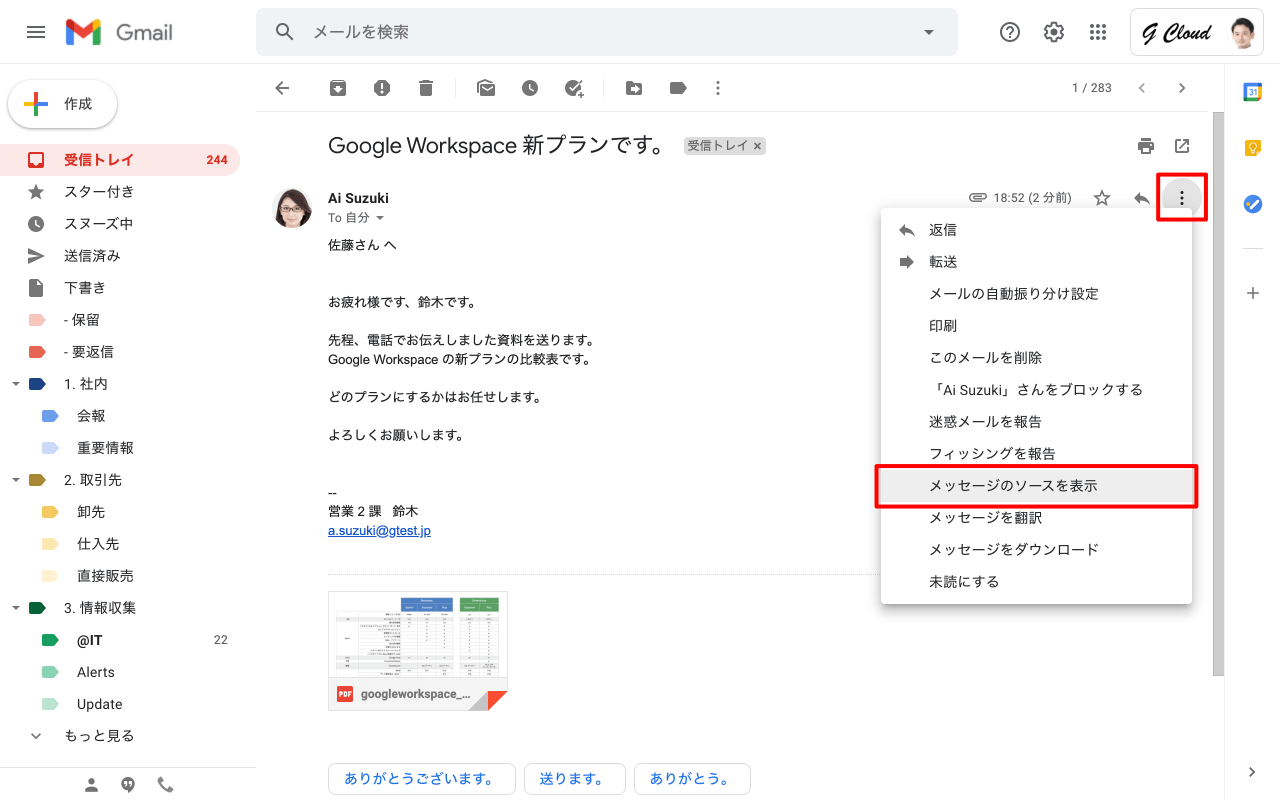
Task: Add to Tasks with the checkmark icon
Action: pyautogui.click(x=574, y=88)
